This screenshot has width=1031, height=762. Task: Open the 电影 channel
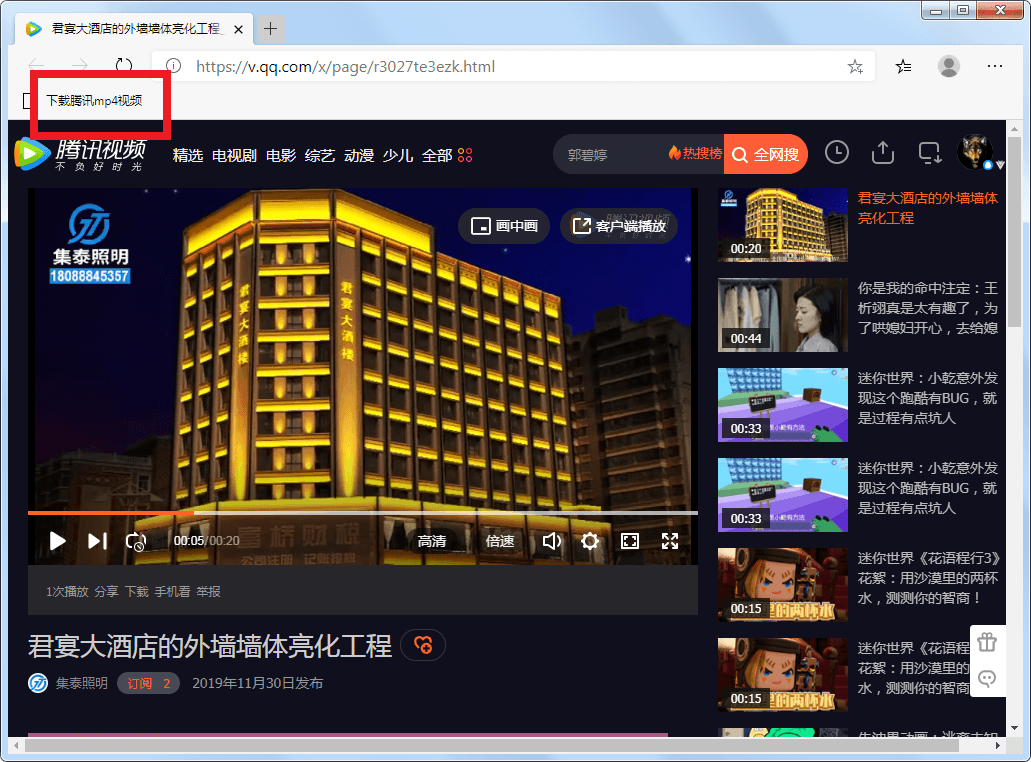281,155
